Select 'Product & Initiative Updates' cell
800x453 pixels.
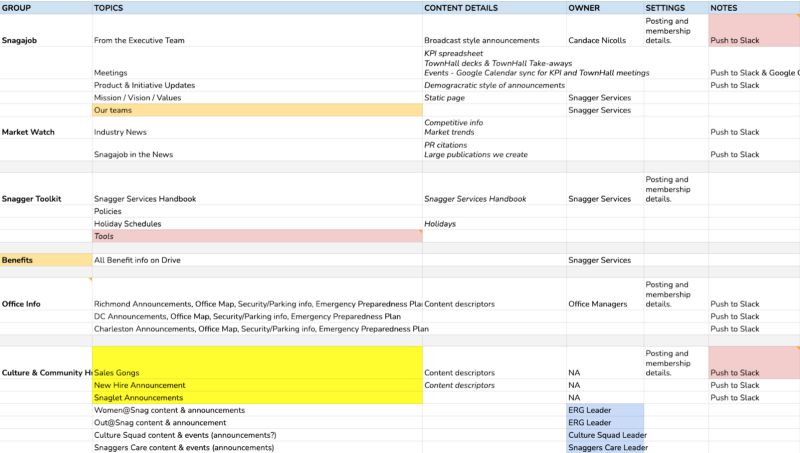pos(257,85)
